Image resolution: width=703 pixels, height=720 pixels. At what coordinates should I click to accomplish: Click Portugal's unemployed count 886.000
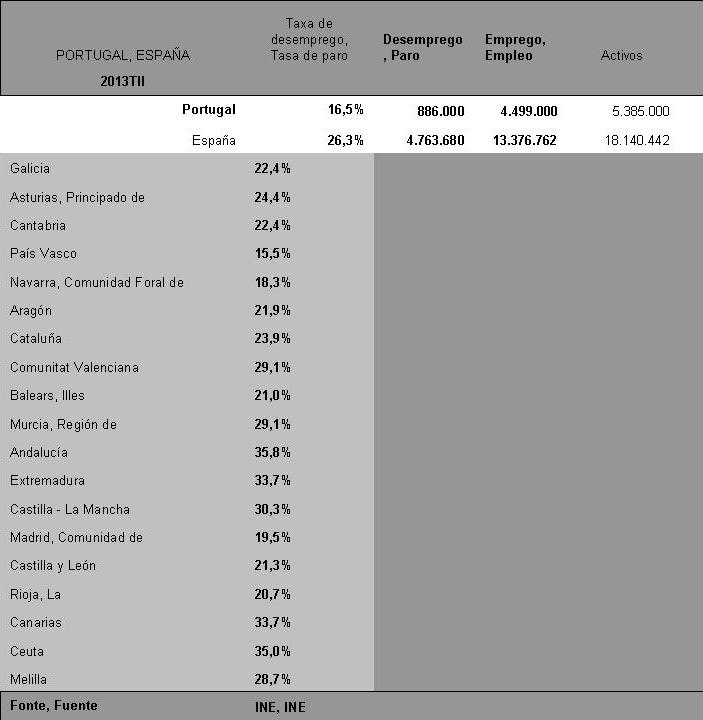(440, 111)
